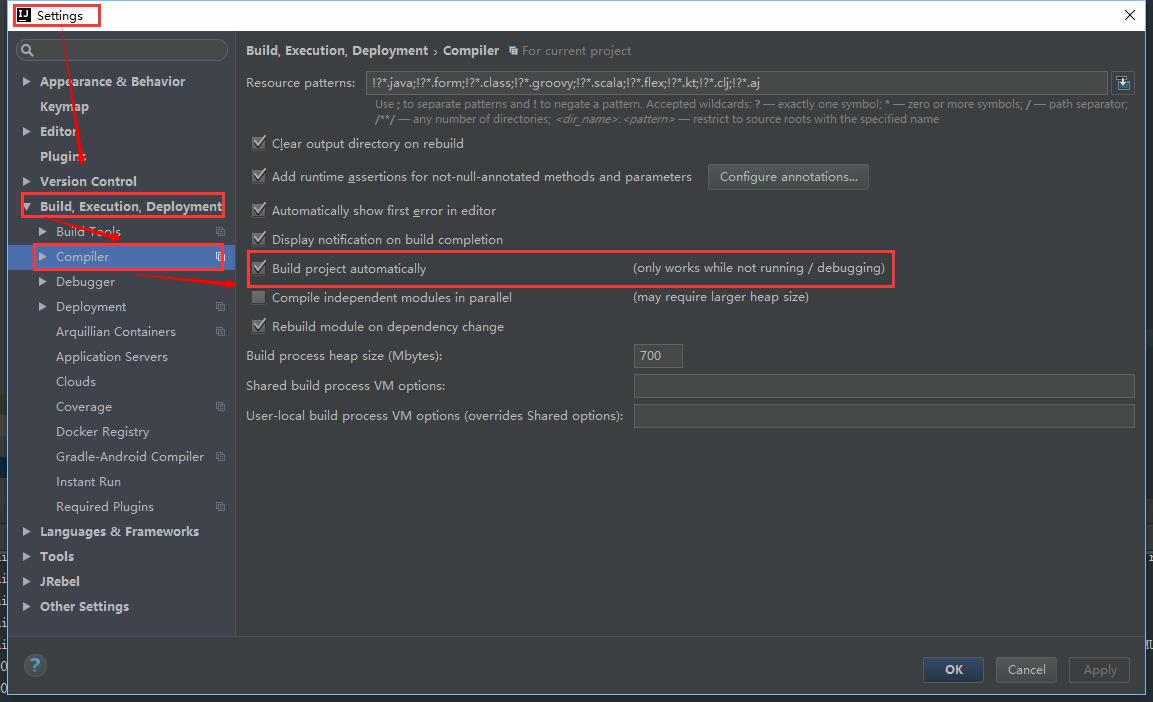Click Shared build process VM options field

tap(884, 386)
